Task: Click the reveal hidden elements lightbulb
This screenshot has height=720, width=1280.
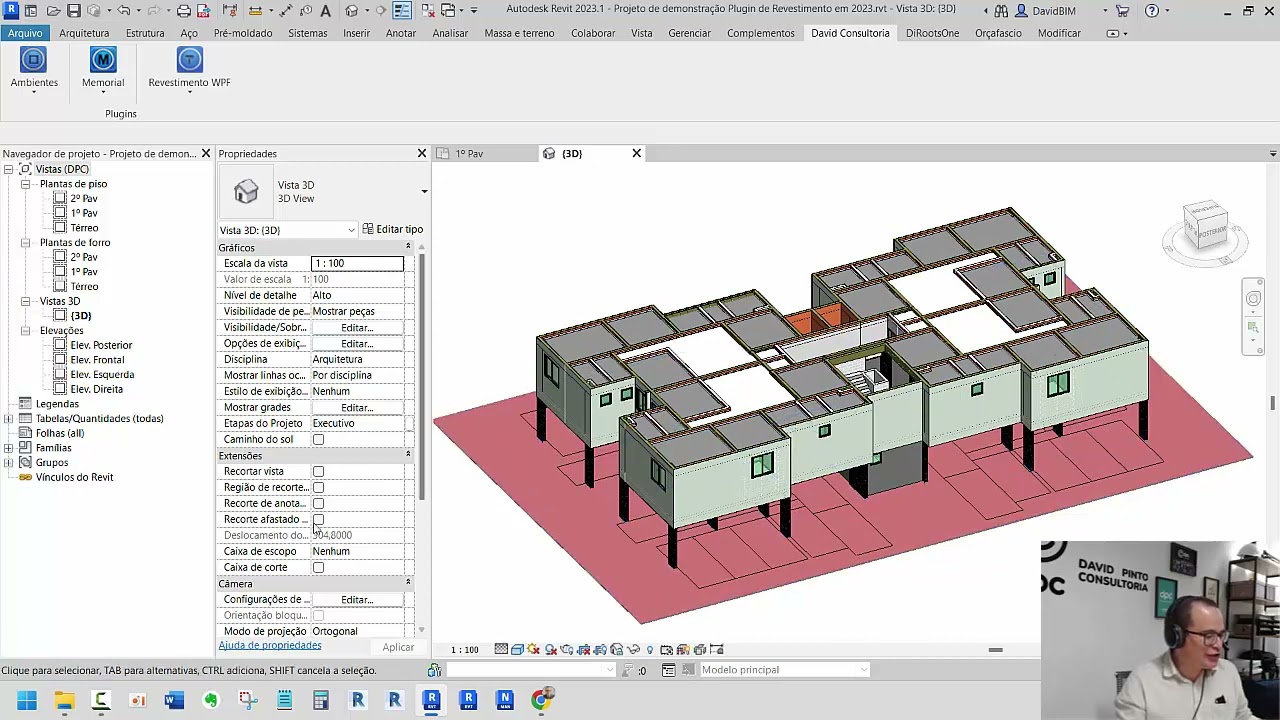Action: pyautogui.click(x=650, y=650)
